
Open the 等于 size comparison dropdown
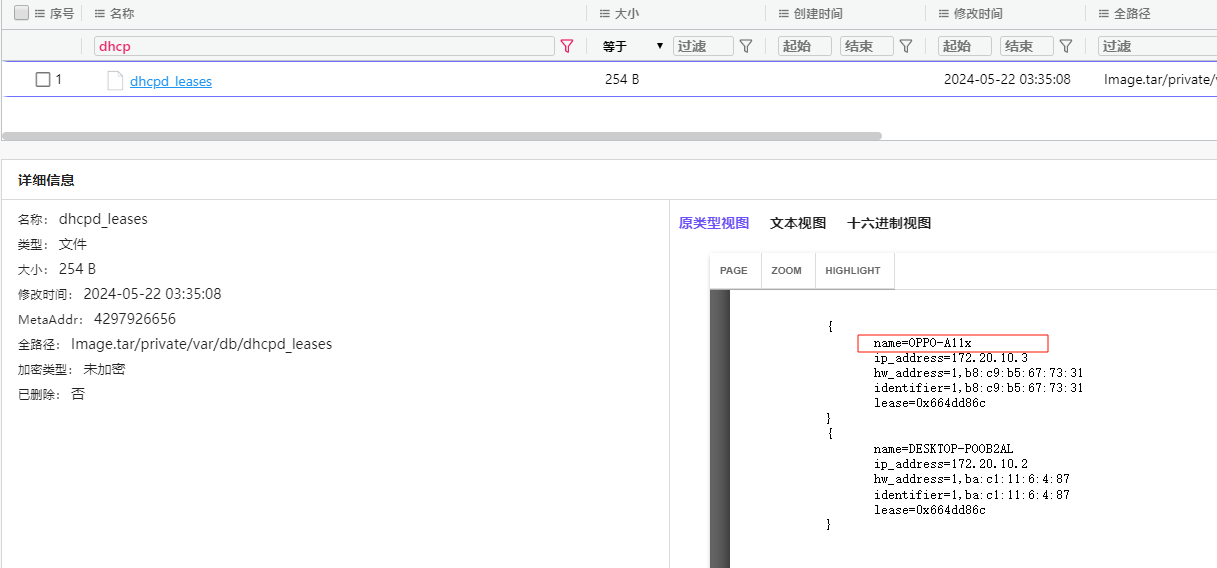(633, 46)
